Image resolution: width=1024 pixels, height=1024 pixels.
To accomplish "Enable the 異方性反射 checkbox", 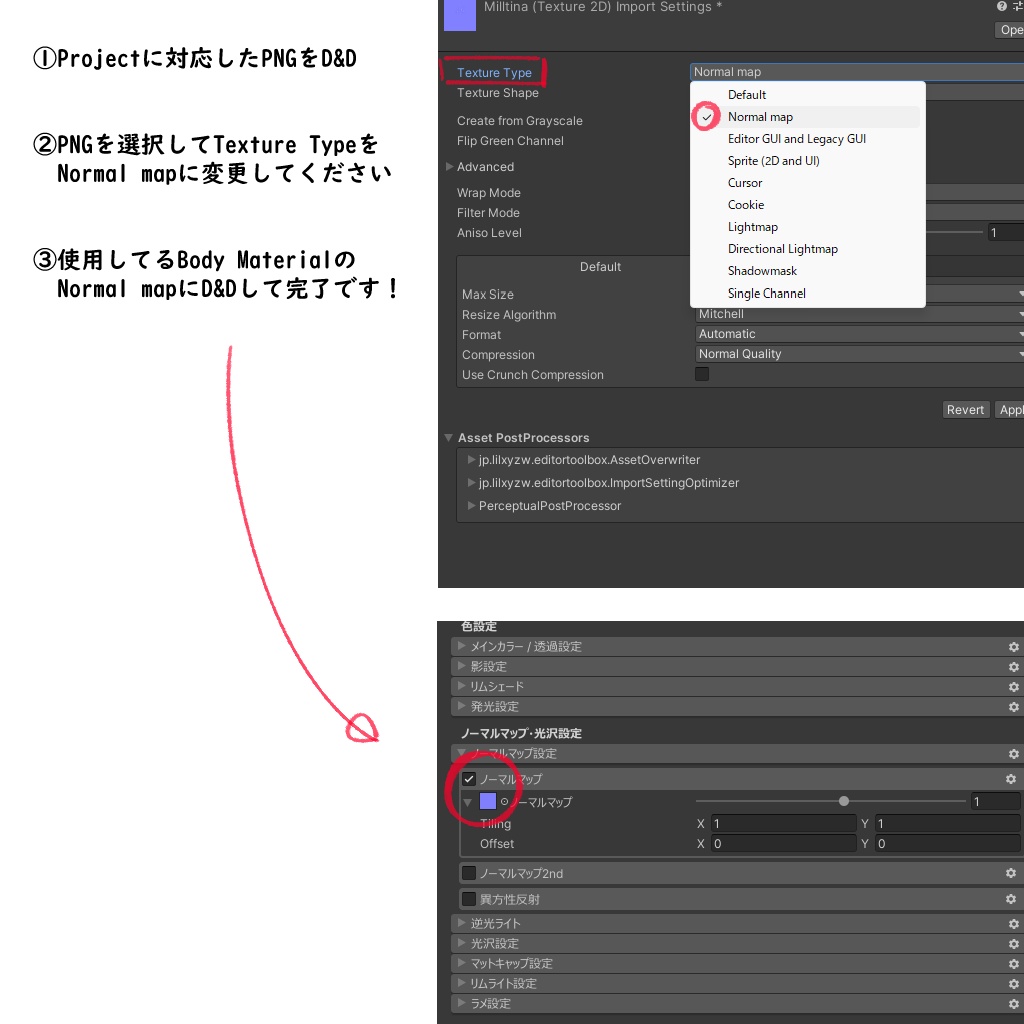I will (468, 899).
